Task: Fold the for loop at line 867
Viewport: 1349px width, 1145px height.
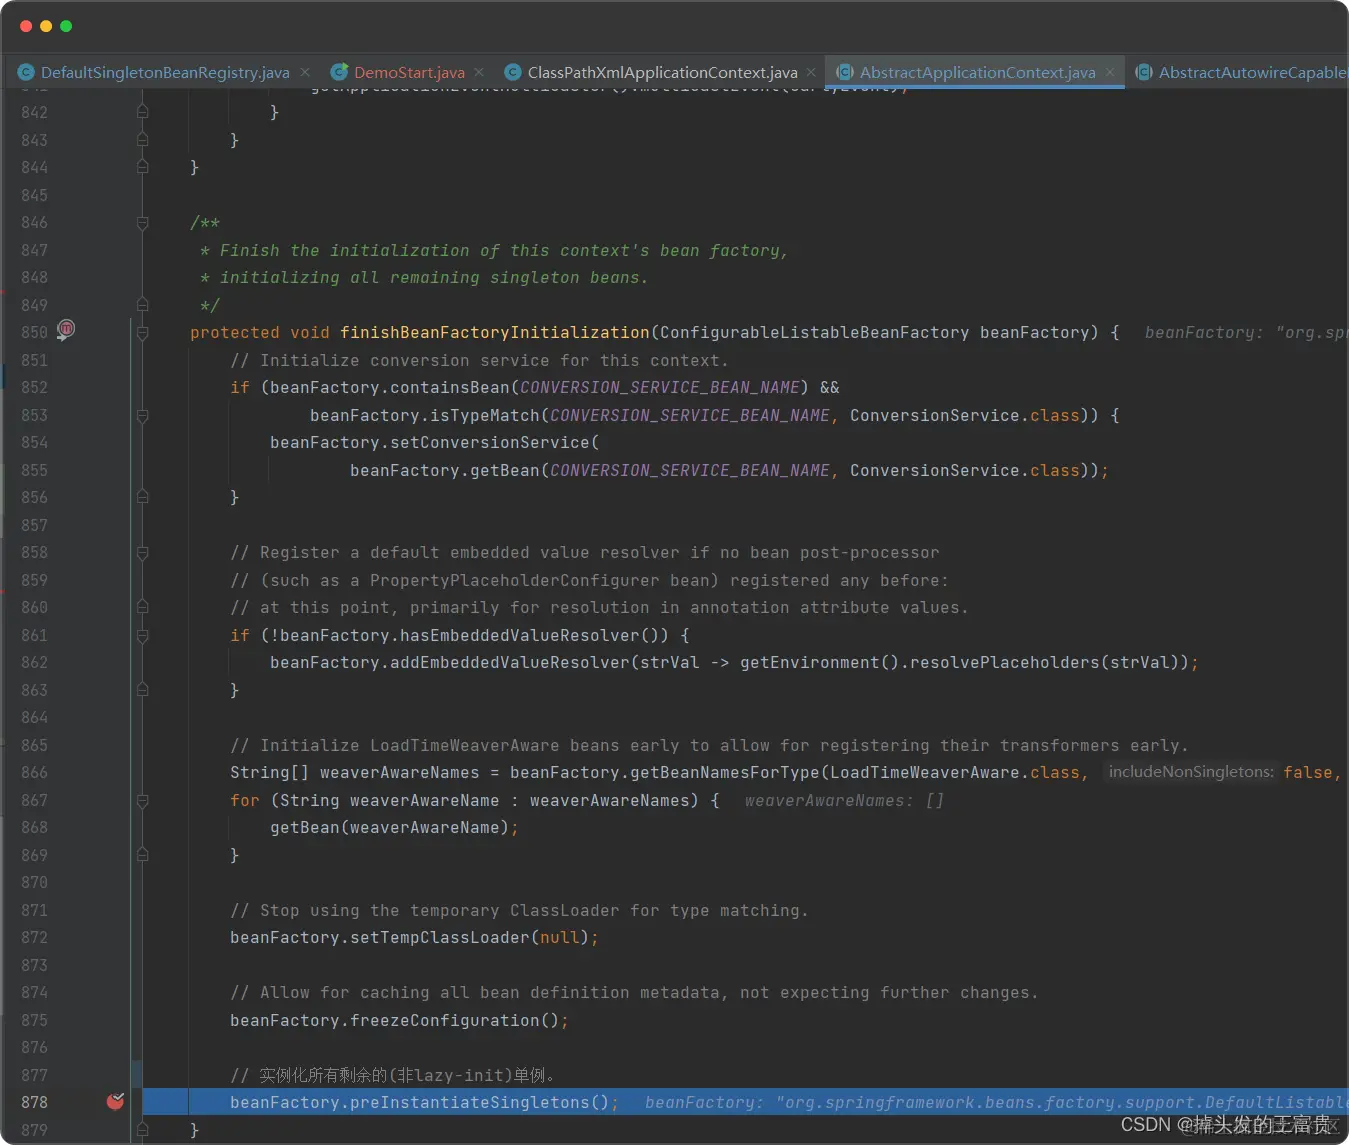Action: pos(143,800)
